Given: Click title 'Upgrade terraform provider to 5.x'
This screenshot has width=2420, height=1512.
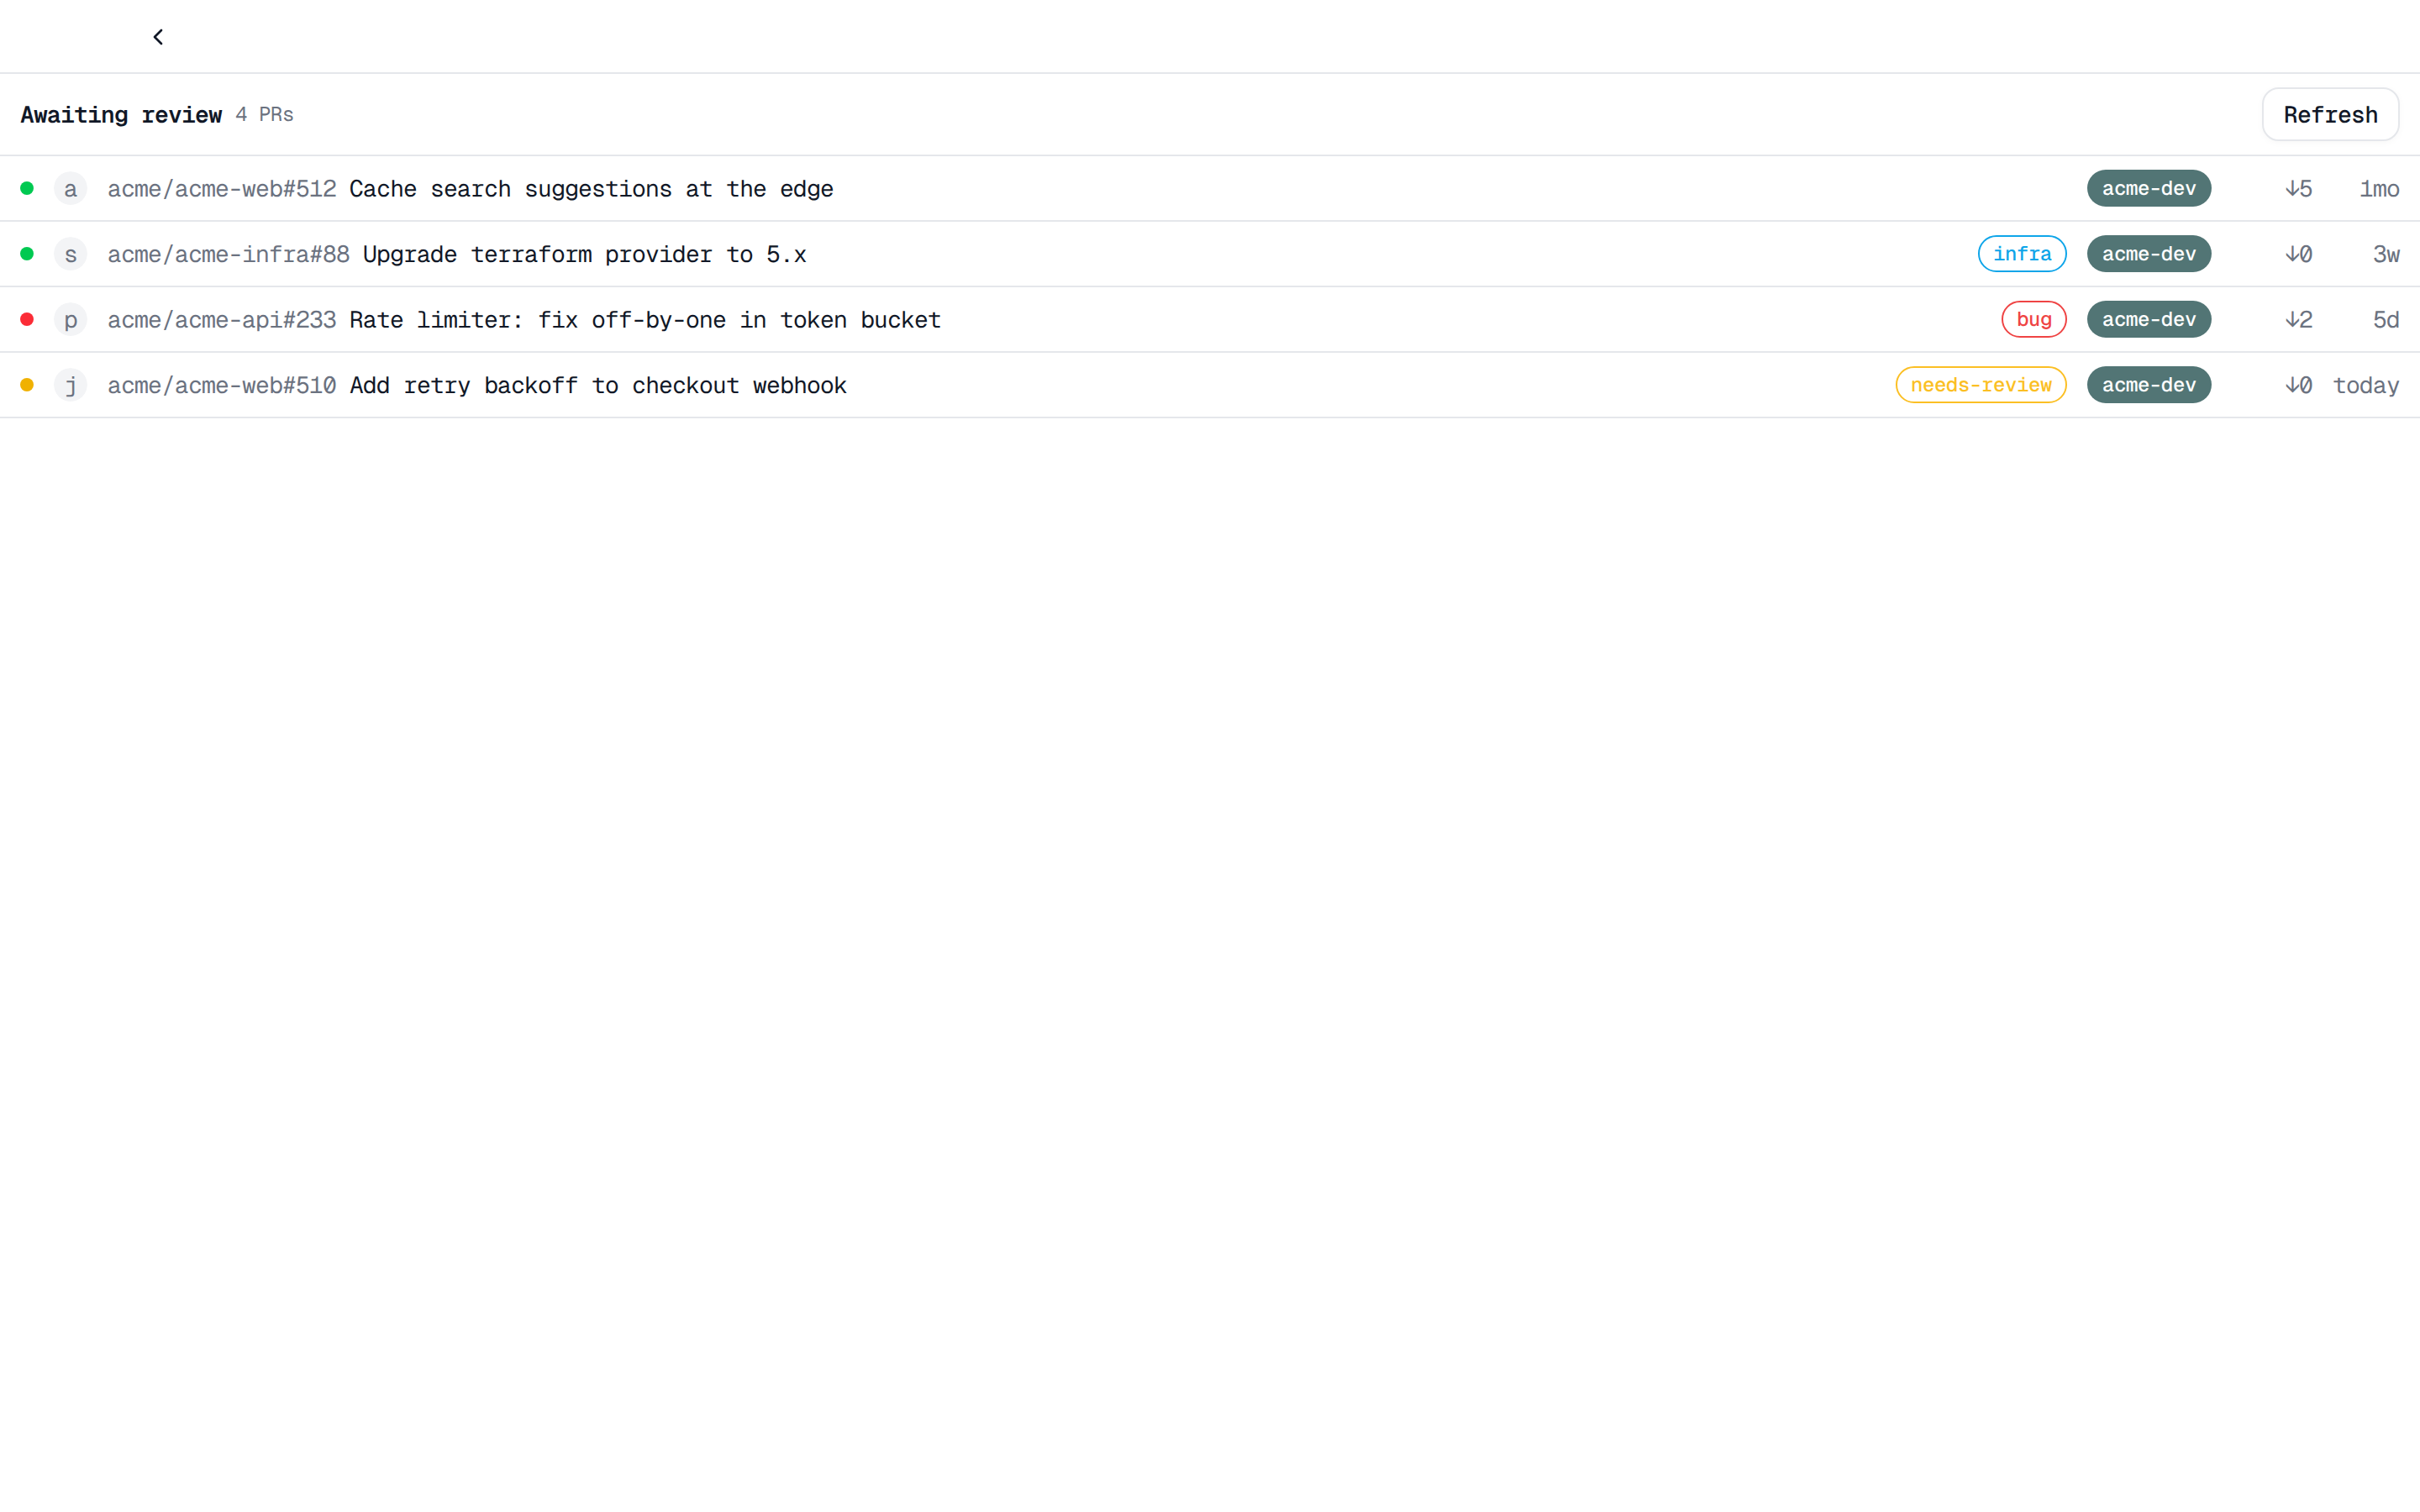Looking at the screenshot, I should pyautogui.click(x=584, y=254).
